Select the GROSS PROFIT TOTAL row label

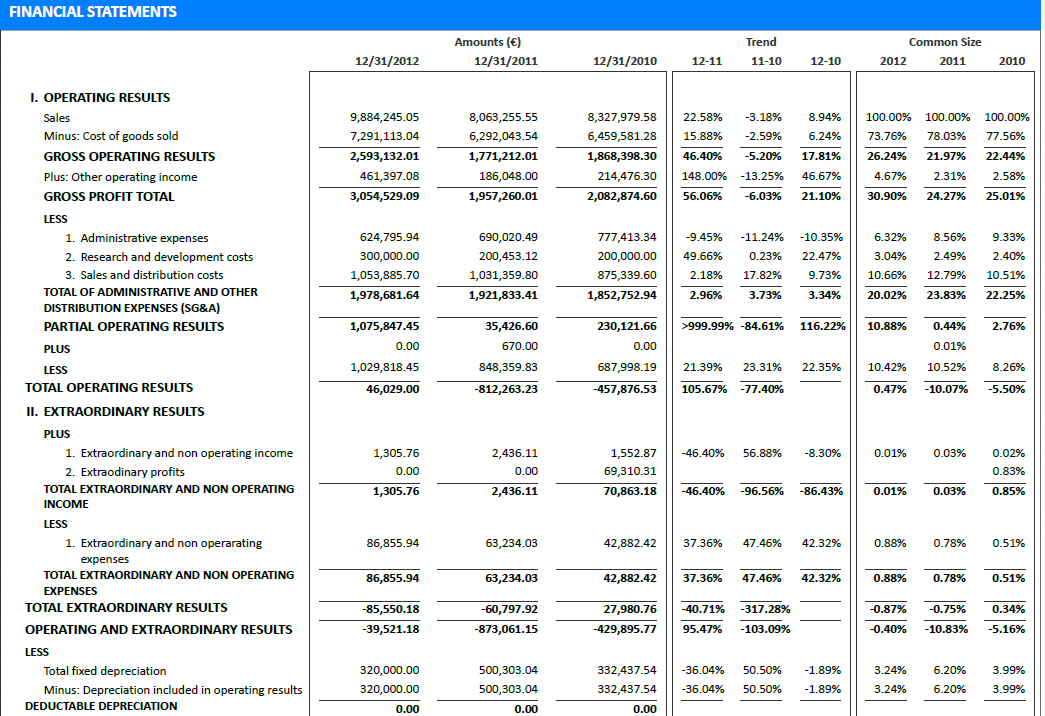[109, 197]
